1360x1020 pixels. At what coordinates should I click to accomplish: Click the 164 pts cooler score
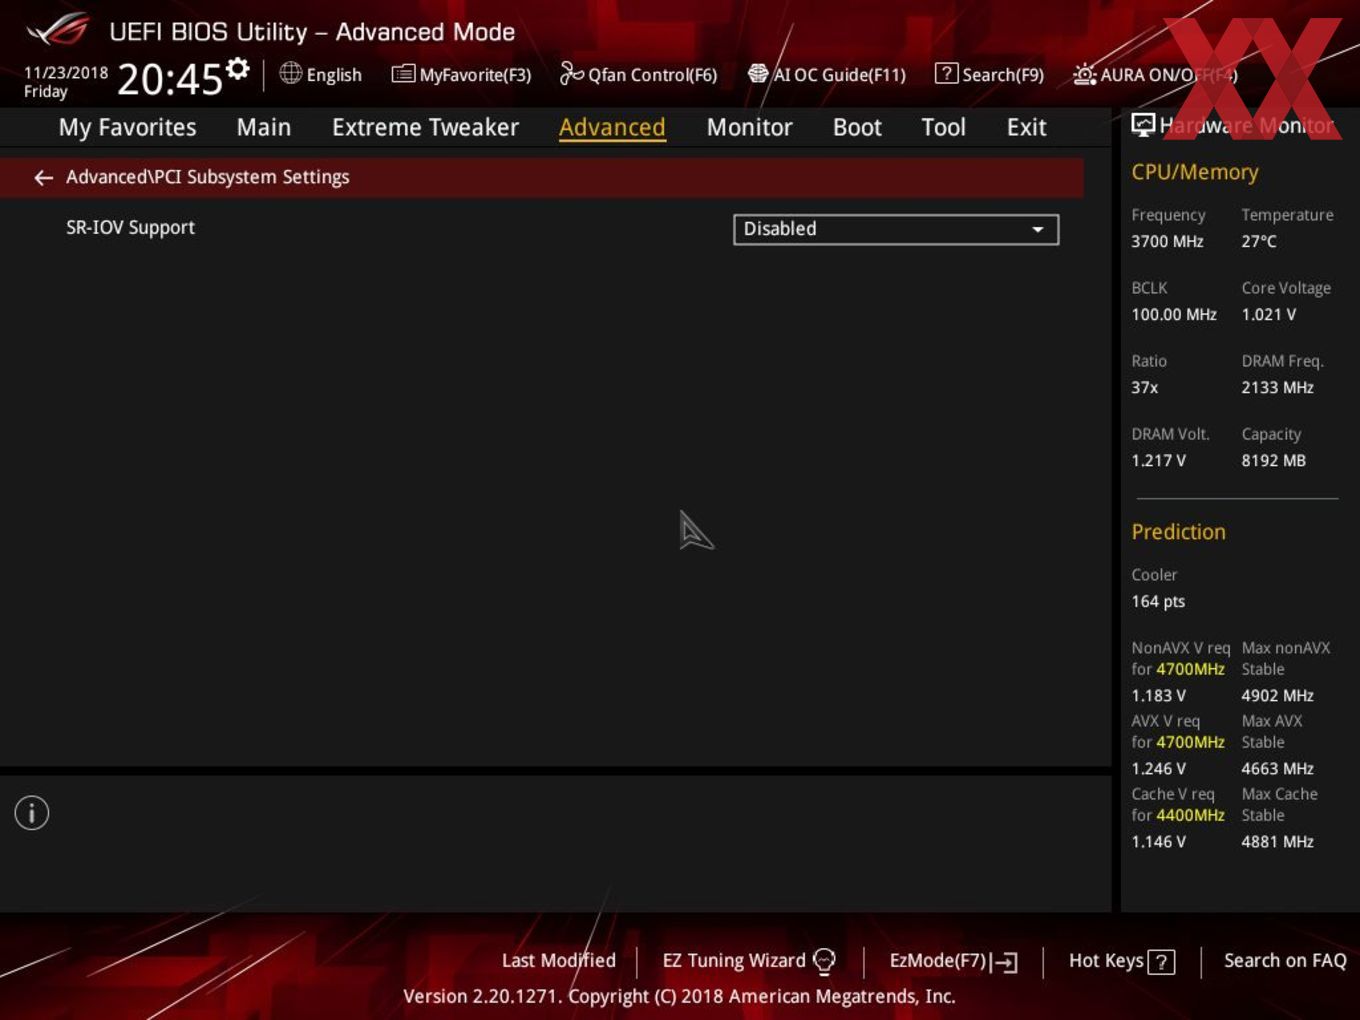(x=1158, y=601)
